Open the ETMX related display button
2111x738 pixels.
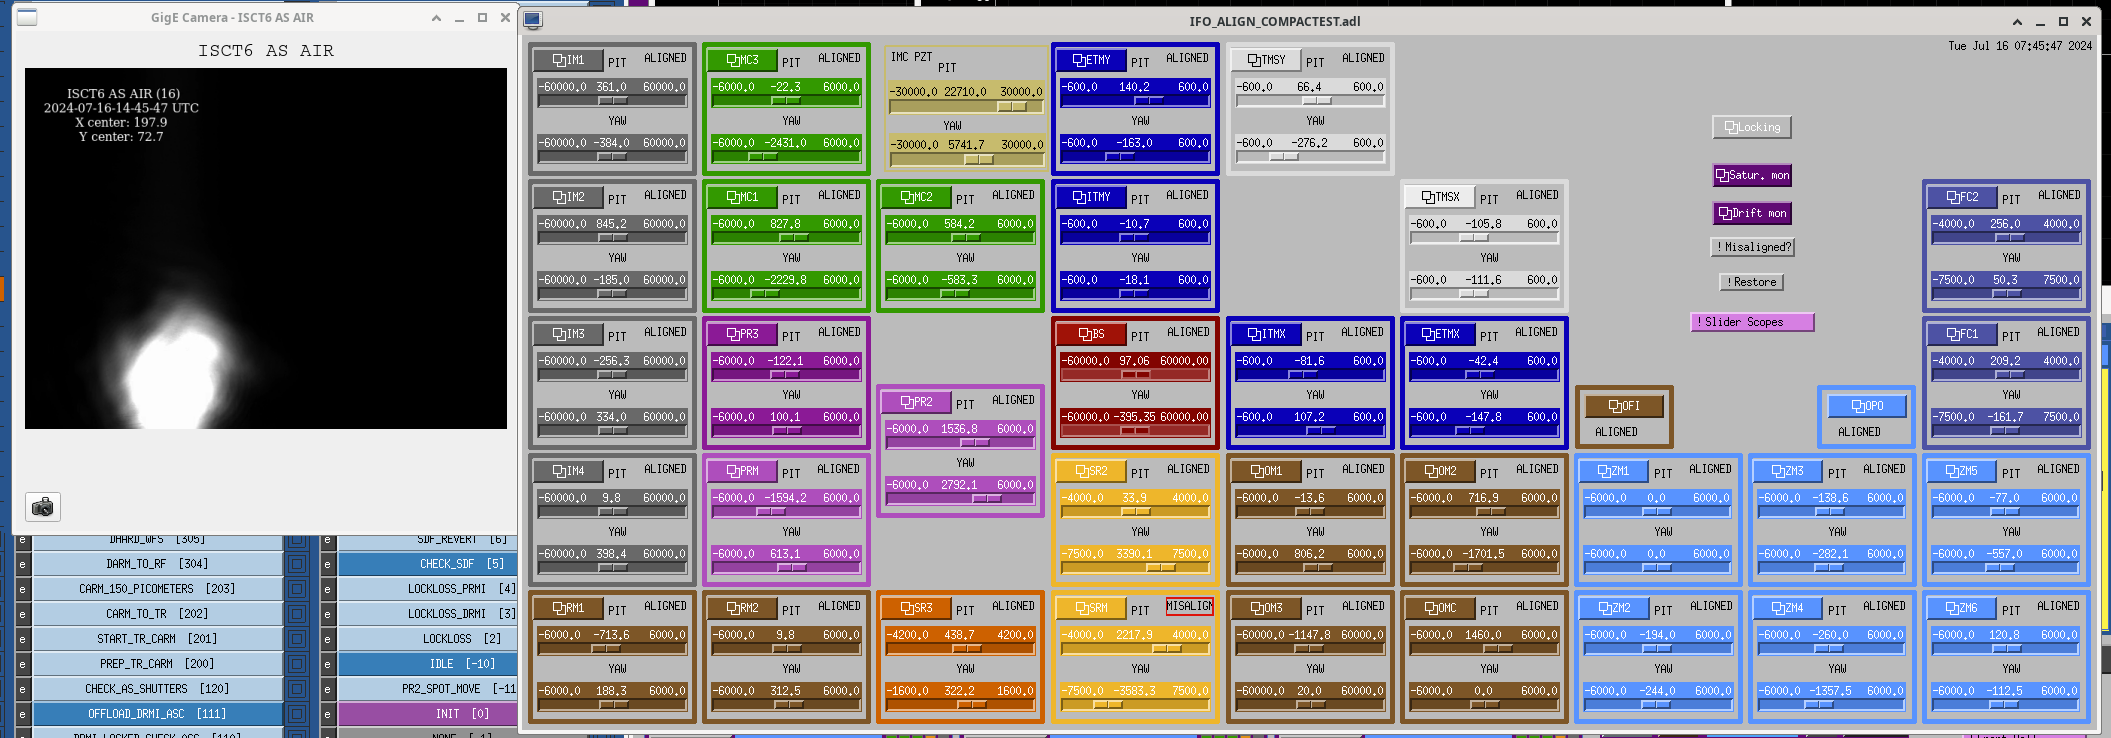click(1440, 334)
